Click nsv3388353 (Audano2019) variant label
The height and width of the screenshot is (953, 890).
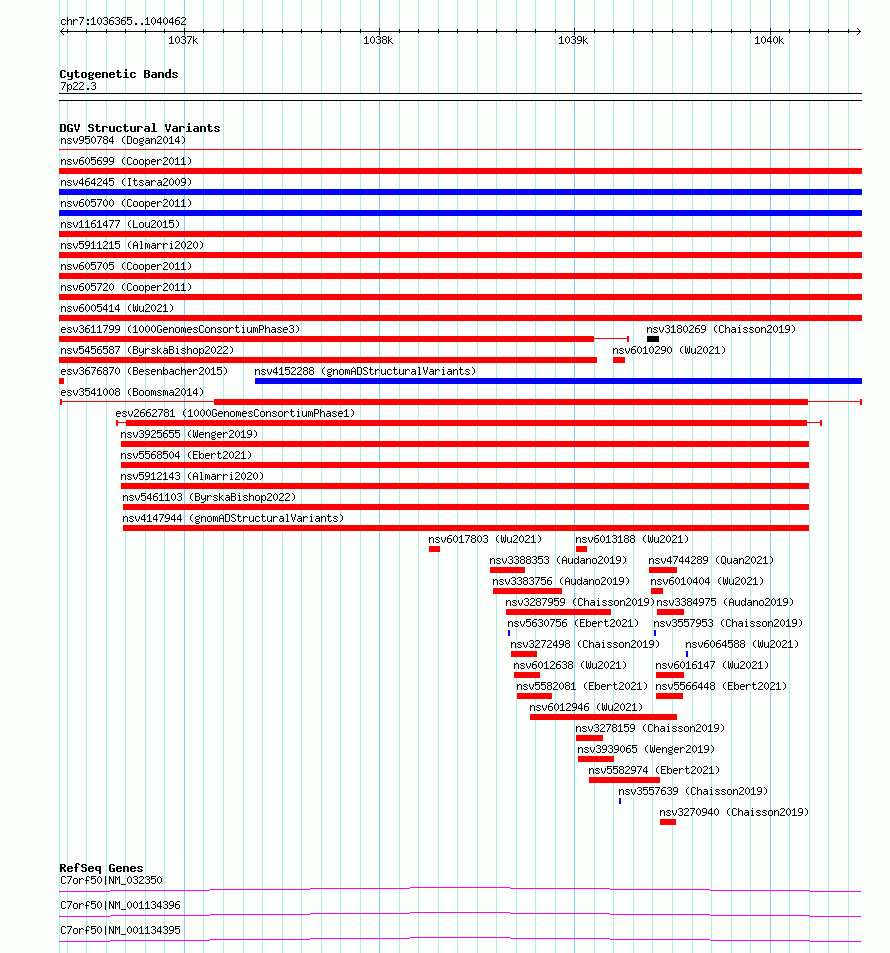click(558, 560)
